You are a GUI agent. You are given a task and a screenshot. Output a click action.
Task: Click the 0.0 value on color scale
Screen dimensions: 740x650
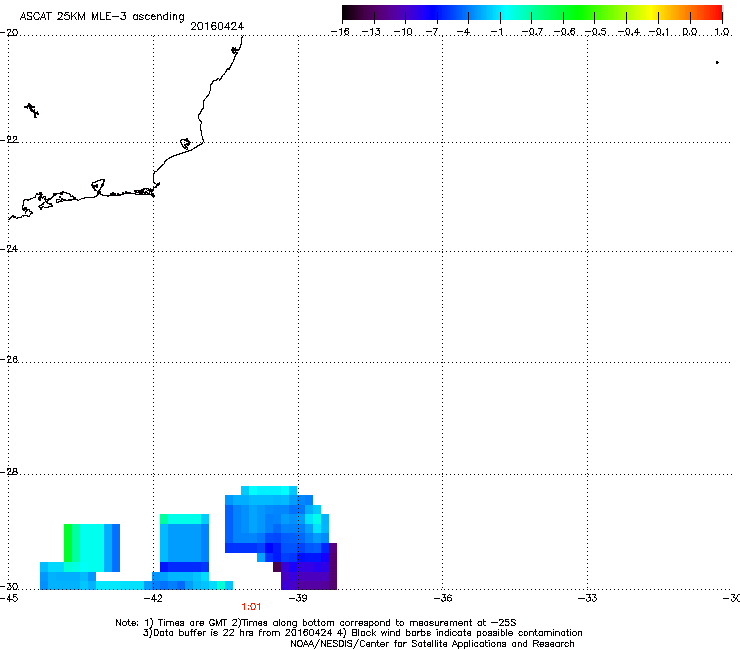690,32
